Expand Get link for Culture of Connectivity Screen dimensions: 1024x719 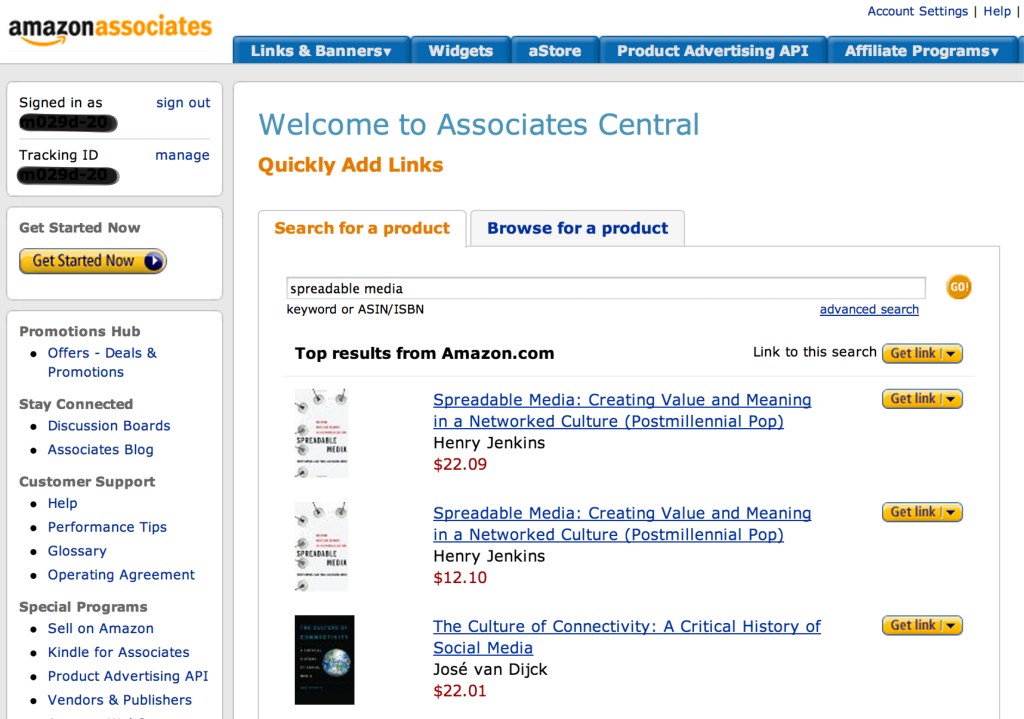coord(922,626)
